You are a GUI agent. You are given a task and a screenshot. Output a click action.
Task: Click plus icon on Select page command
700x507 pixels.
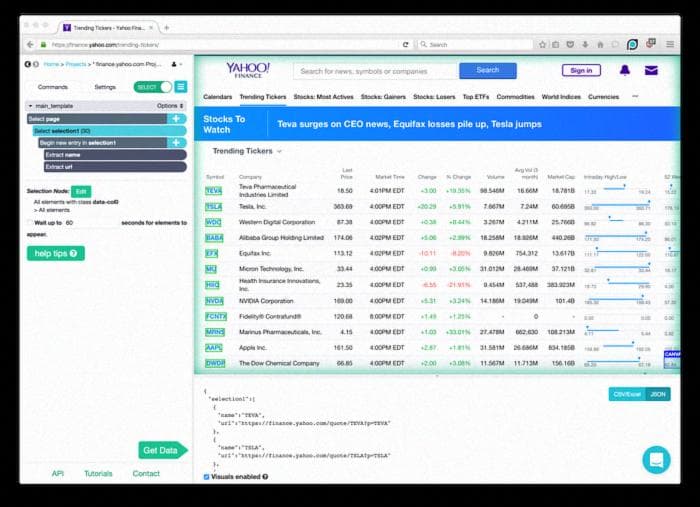(x=176, y=119)
